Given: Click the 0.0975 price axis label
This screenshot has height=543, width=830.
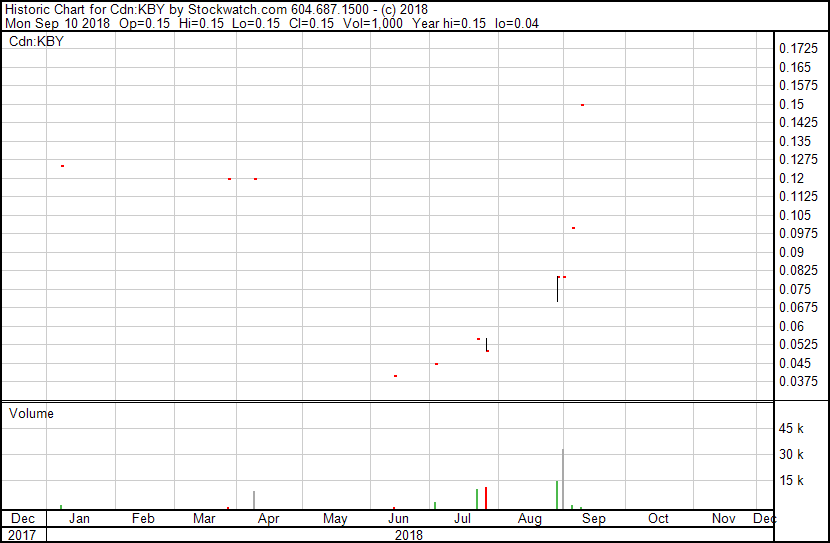Looking at the screenshot, I should pyautogui.click(x=798, y=233).
